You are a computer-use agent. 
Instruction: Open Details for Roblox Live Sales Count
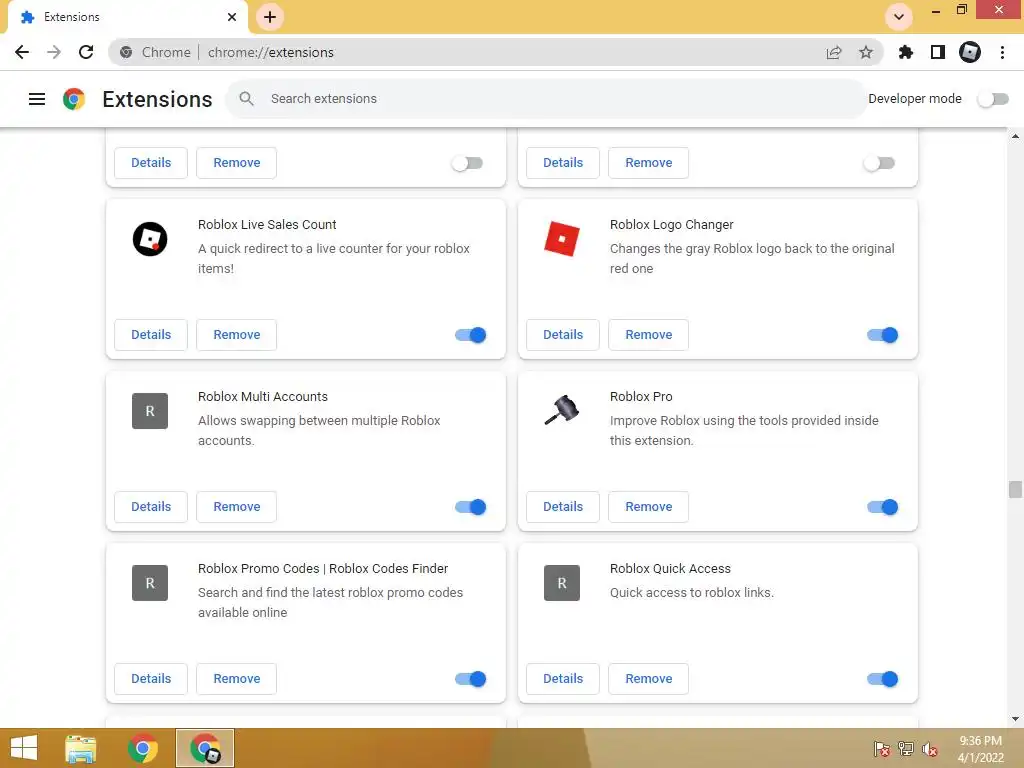[151, 335]
